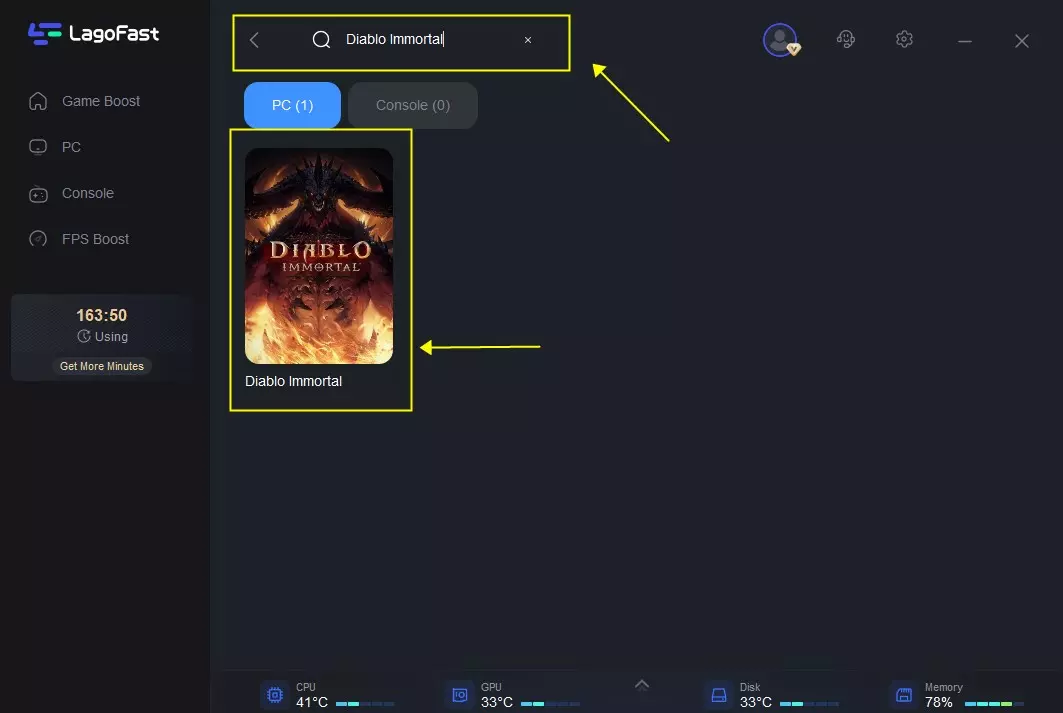Click the Using clock status label
This screenshot has width=1063, height=713.
pyautogui.click(x=102, y=336)
